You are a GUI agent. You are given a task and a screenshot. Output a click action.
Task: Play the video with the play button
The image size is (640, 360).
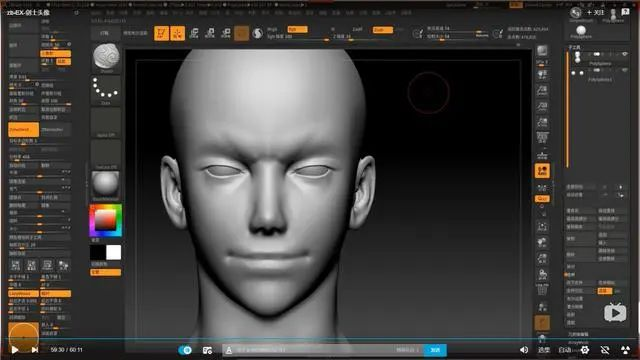(15, 350)
